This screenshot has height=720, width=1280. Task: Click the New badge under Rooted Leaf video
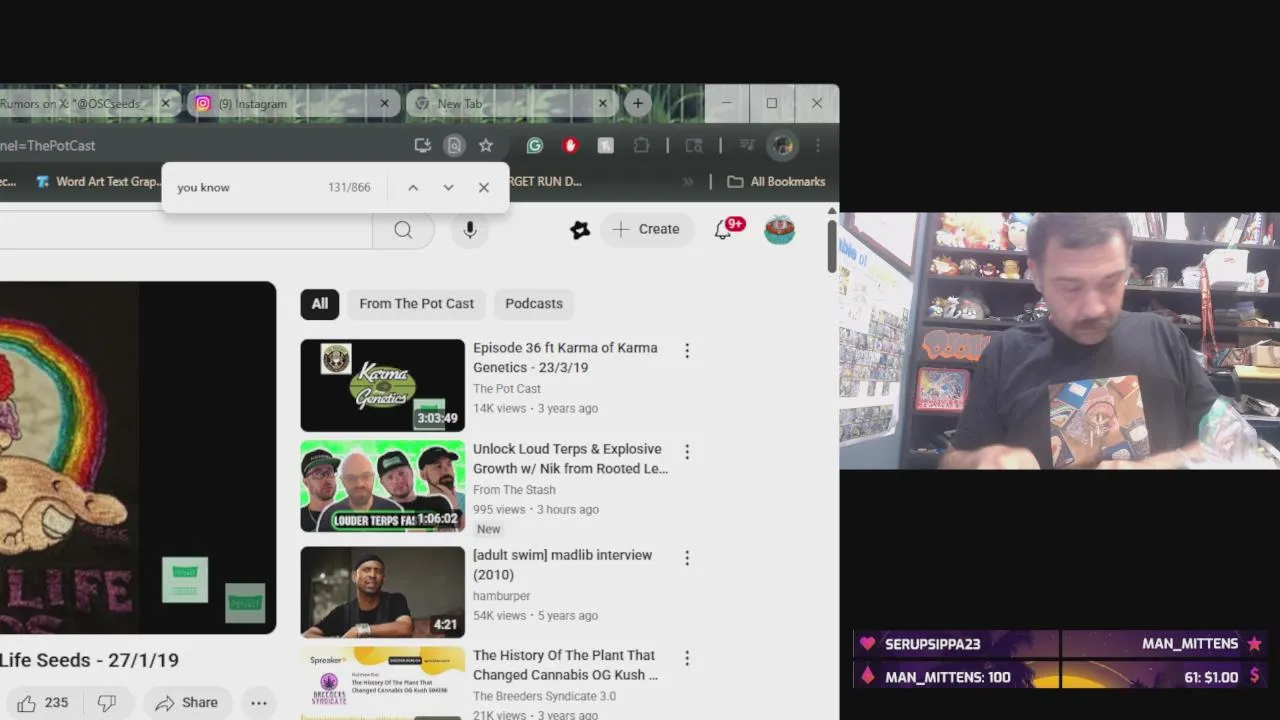(x=488, y=529)
